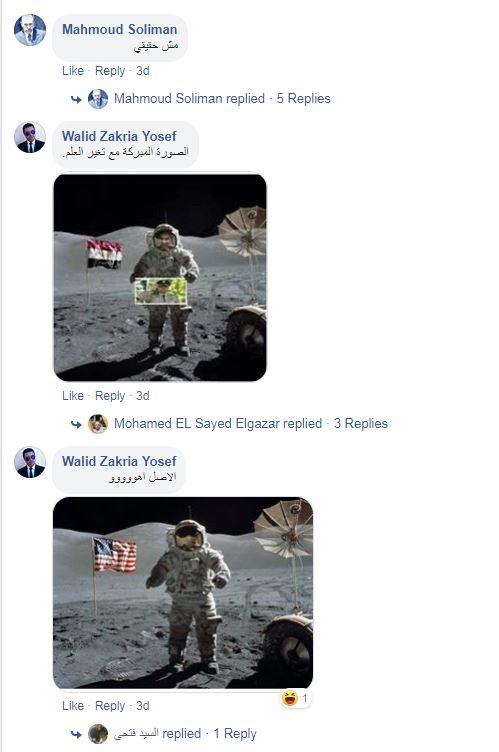The height and width of the screenshot is (752, 499).
Task: Reply to the Egyptian flag moon photo comment
Action: 110,396
